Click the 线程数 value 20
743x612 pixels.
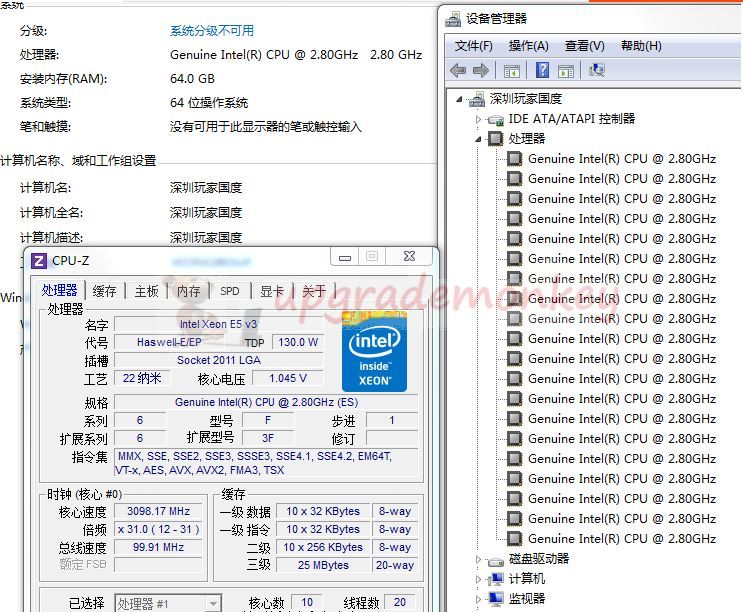(400, 602)
